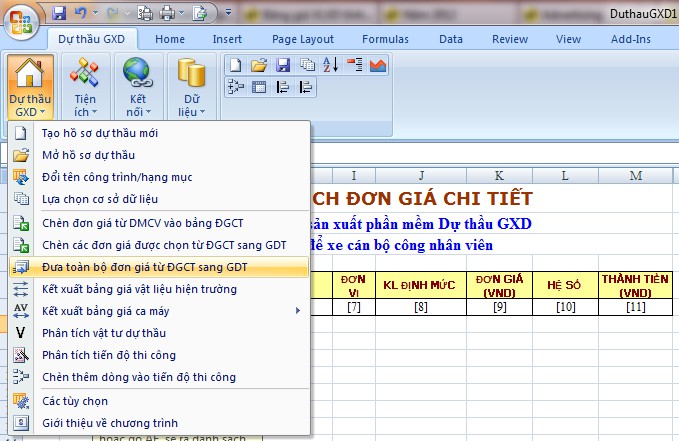Select Tạo hồ sơ dự thầu mới

coord(100,133)
